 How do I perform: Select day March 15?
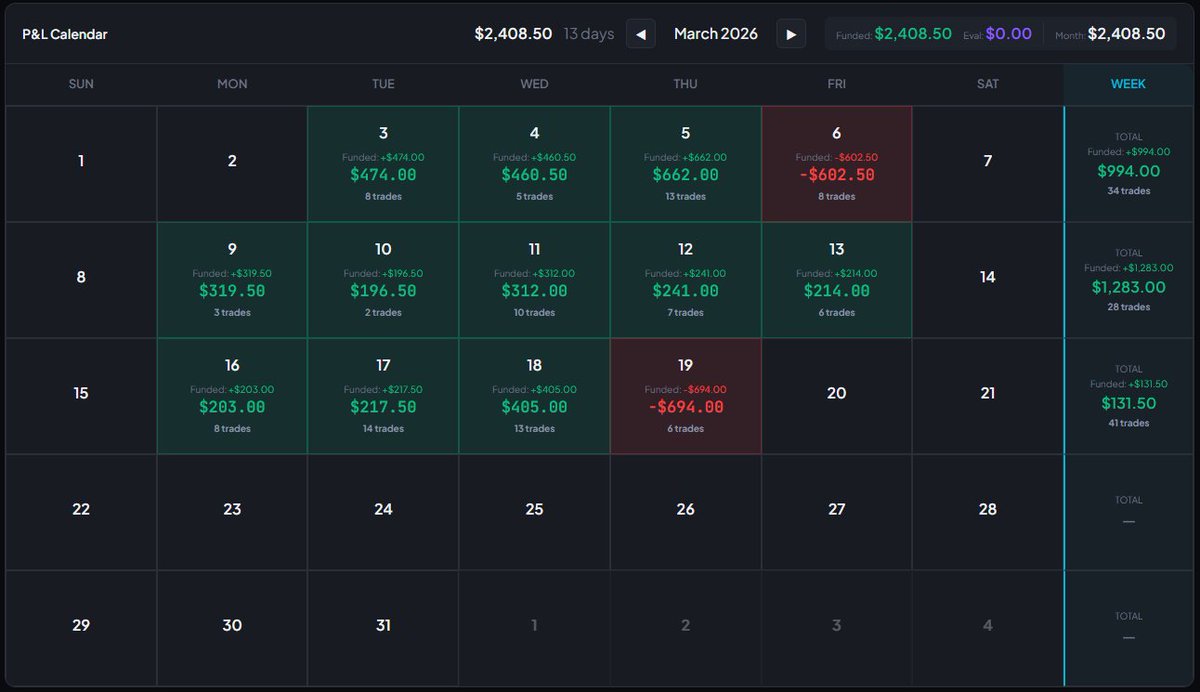coord(81,396)
